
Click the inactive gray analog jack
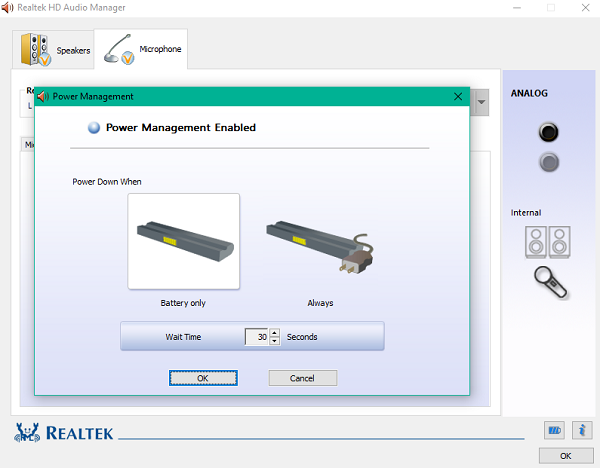pos(547,161)
